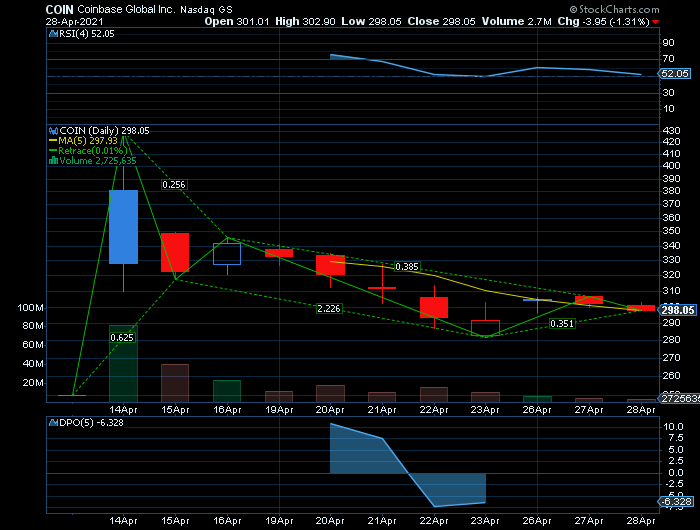Screen dimensions: 700x530
Task: Click the High 302.90 value
Action: [x=305, y=21]
